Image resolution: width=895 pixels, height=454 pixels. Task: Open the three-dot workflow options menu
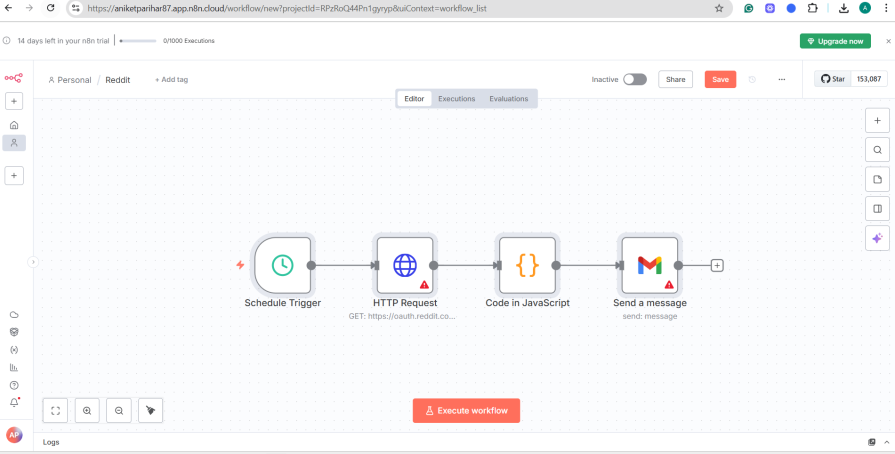pyautogui.click(x=782, y=79)
